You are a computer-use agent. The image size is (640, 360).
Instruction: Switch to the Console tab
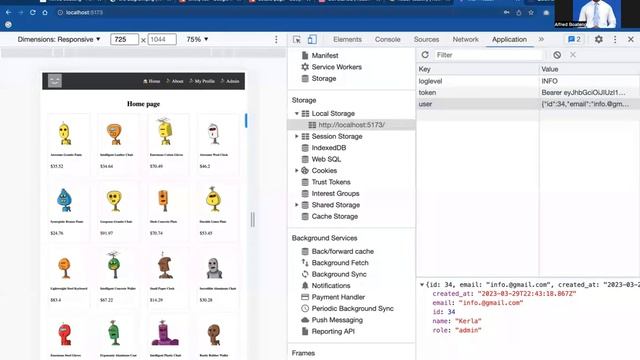387,40
